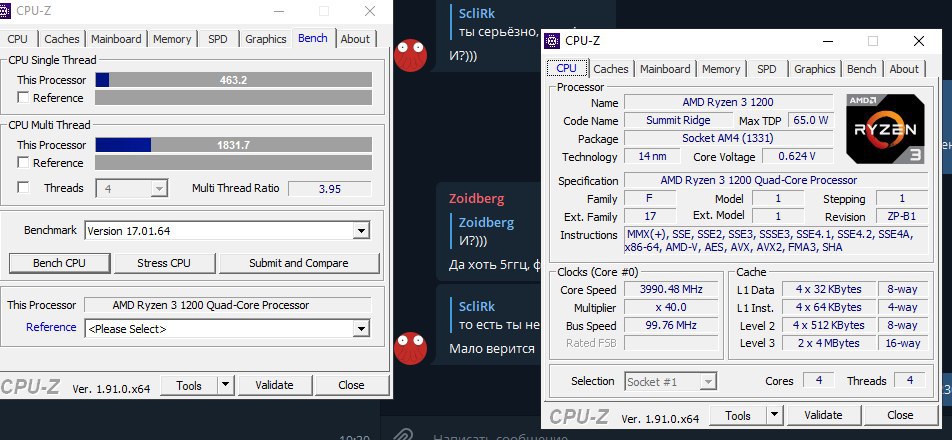Click Level 3 cache value 2 x 4 MBytes
The width and height of the screenshot is (952, 440).
pyautogui.click(x=829, y=343)
